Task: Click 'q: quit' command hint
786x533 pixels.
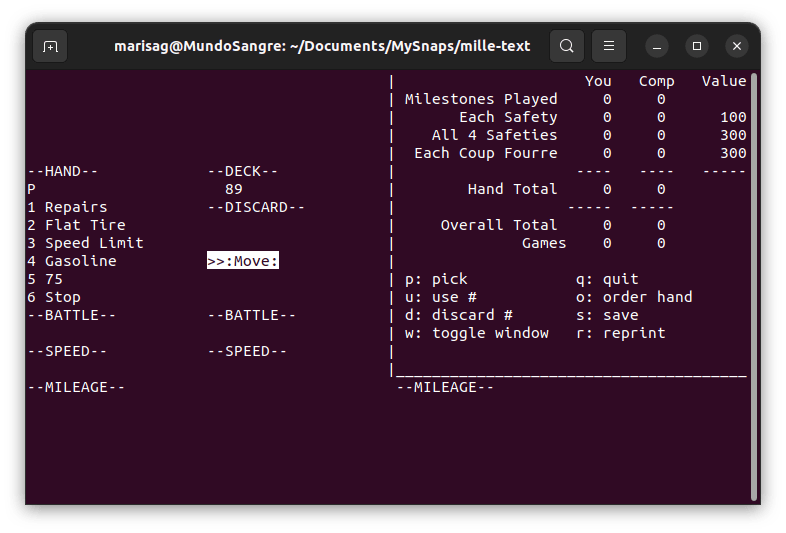Action: (607, 279)
